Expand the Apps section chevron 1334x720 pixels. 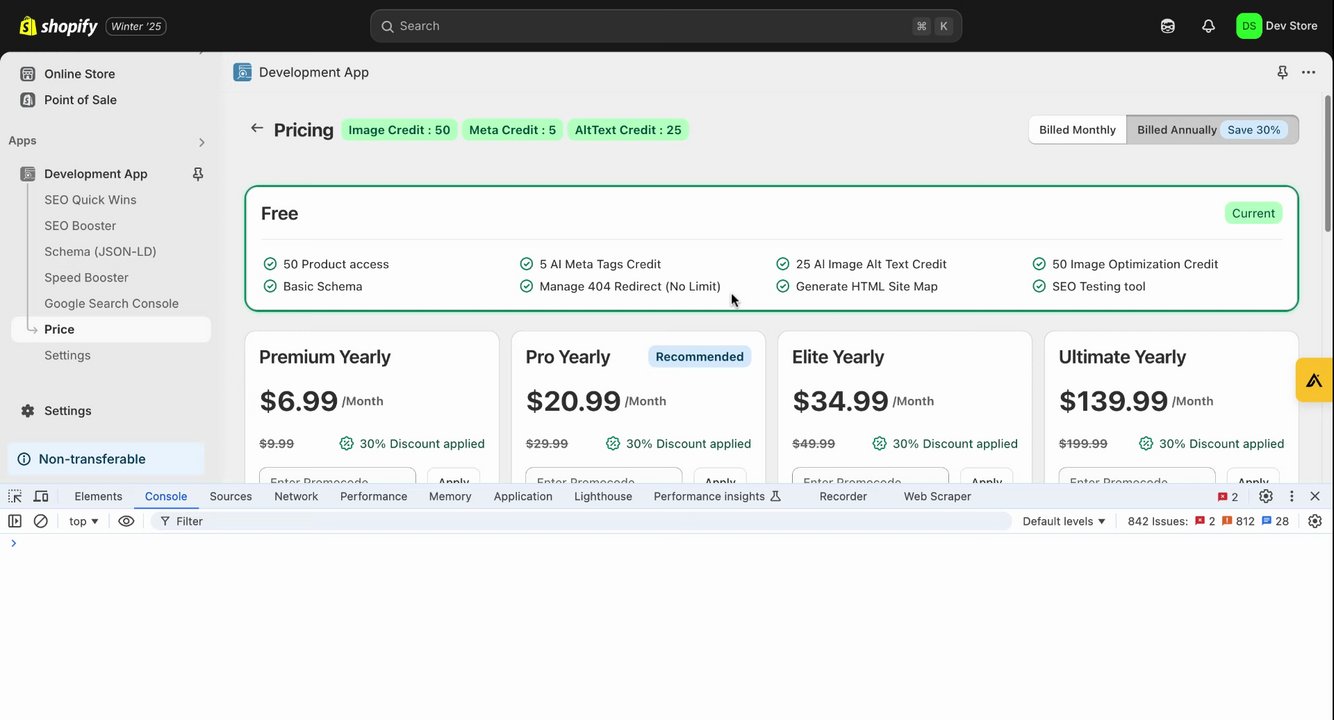201,142
